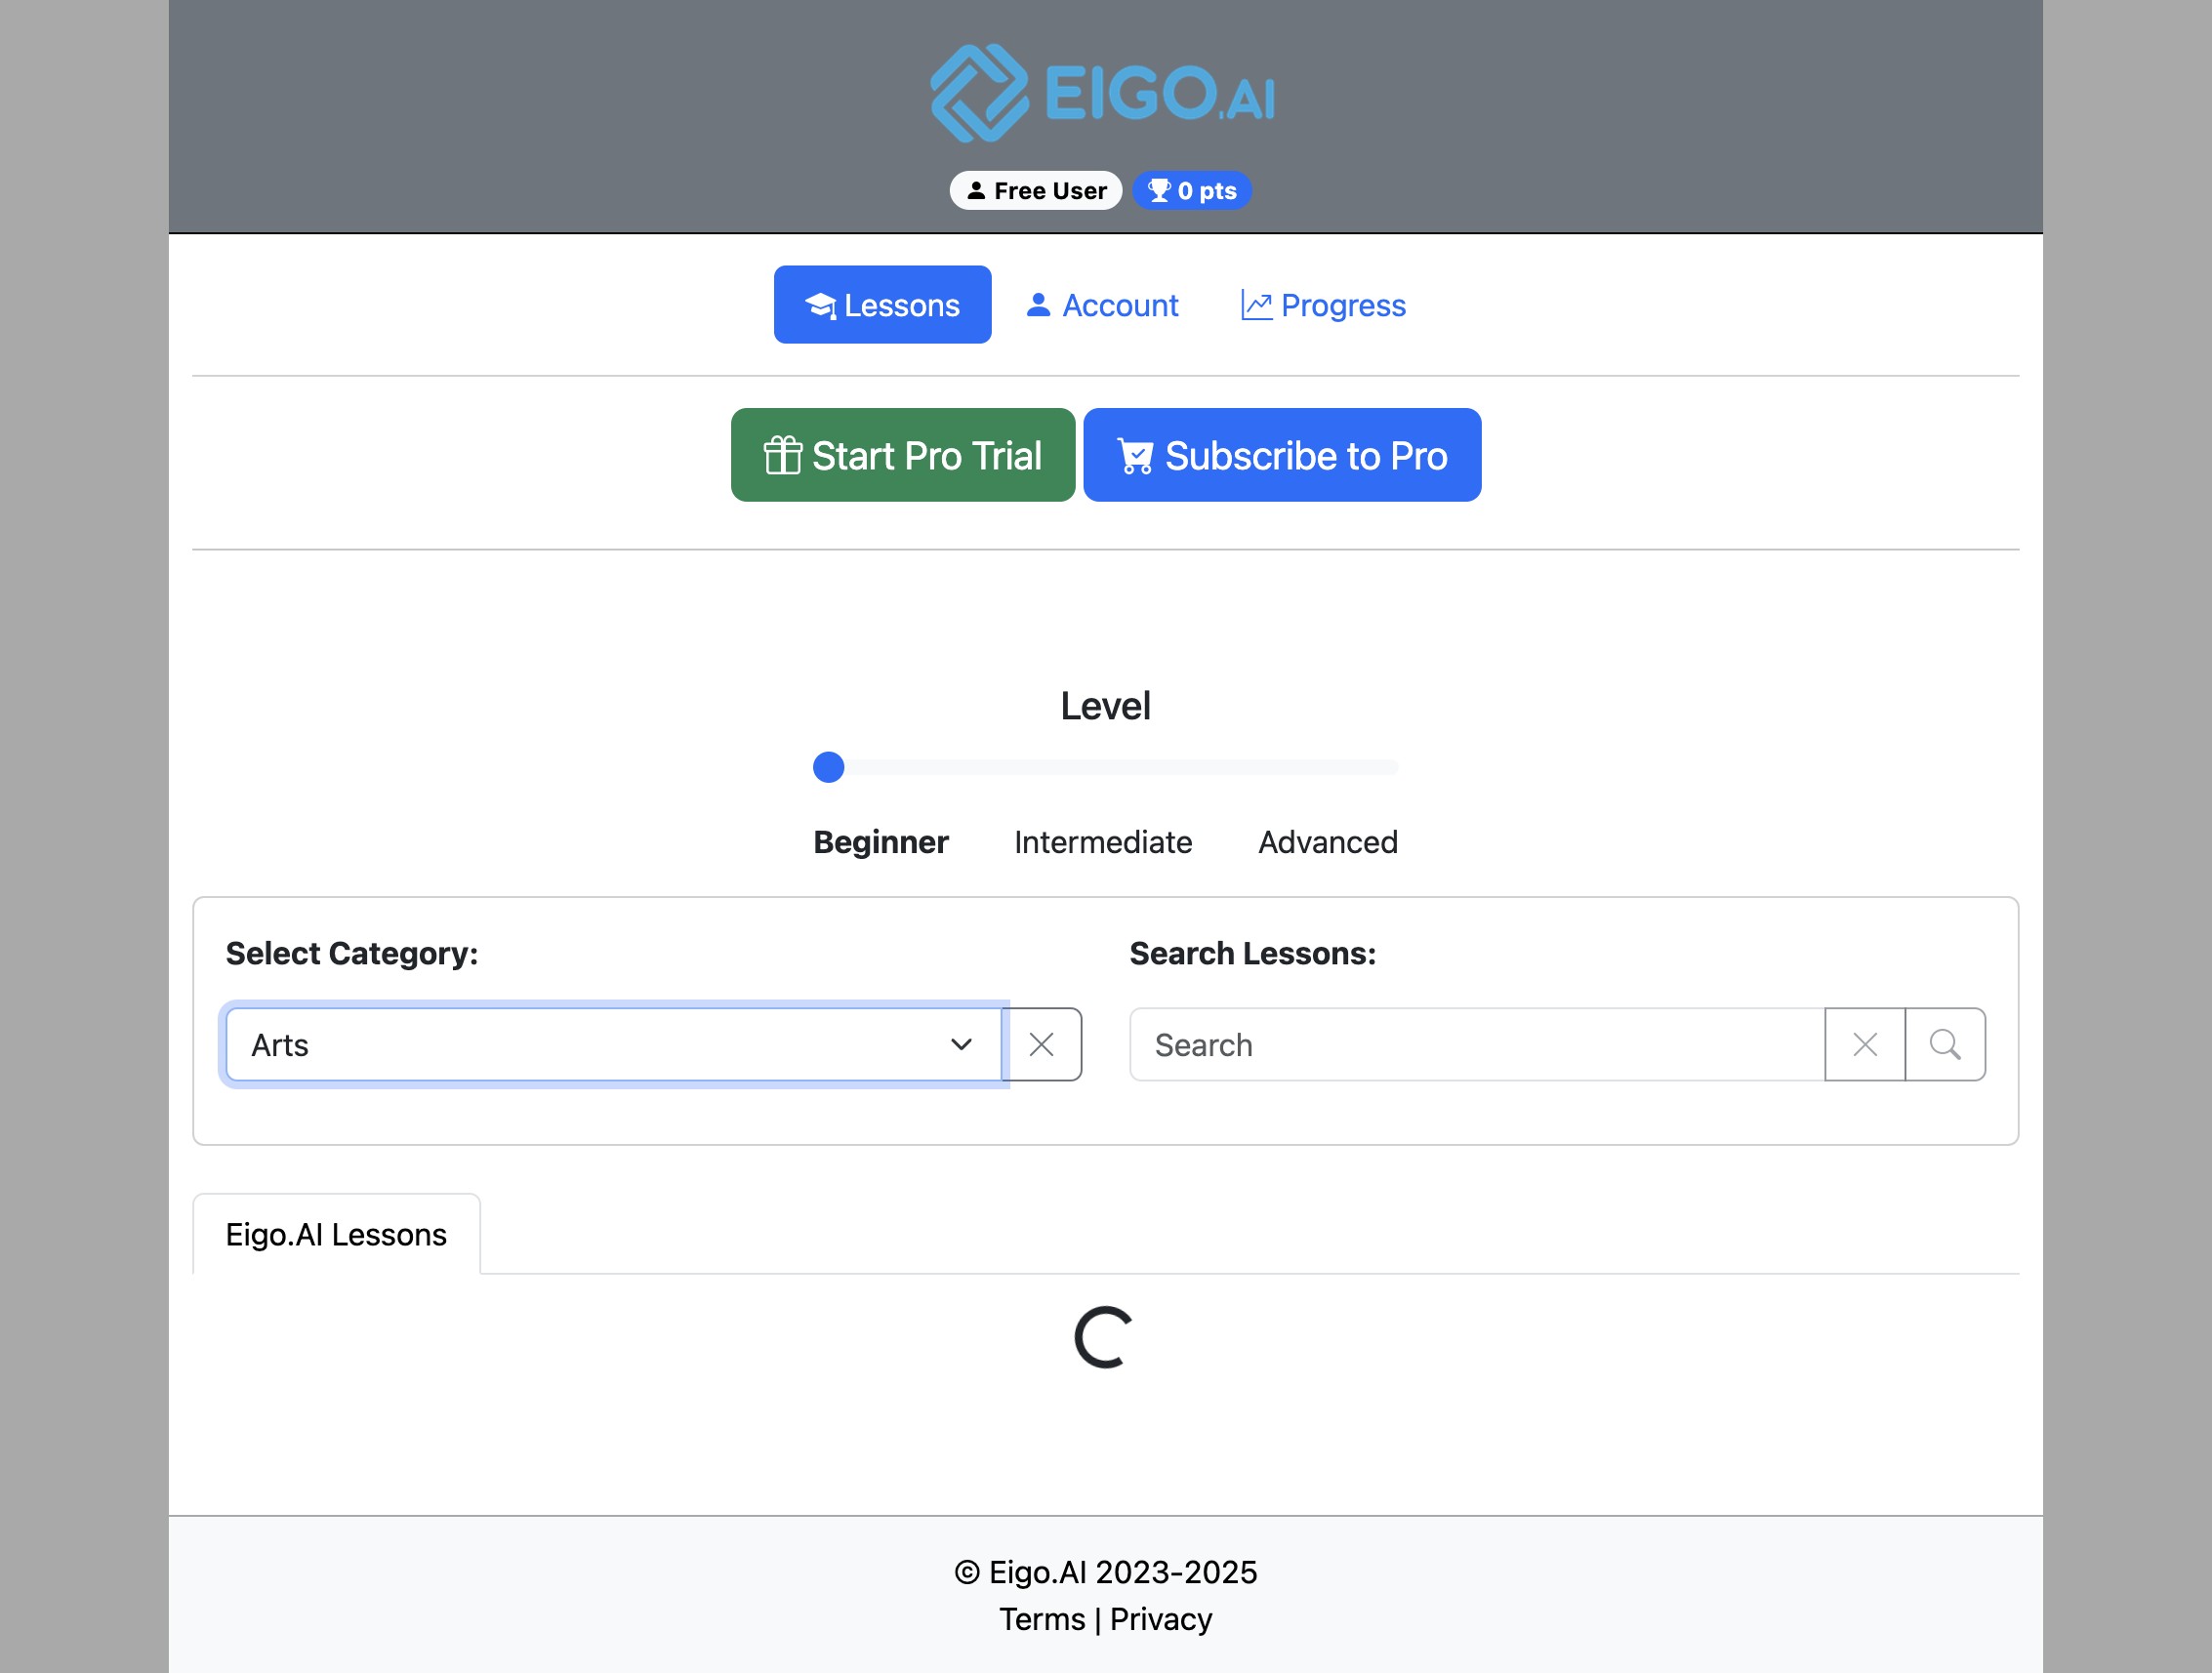The width and height of the screenshot is (2212, 1673).
Task: Open the Account tab
Action: tap(1102, 305)
